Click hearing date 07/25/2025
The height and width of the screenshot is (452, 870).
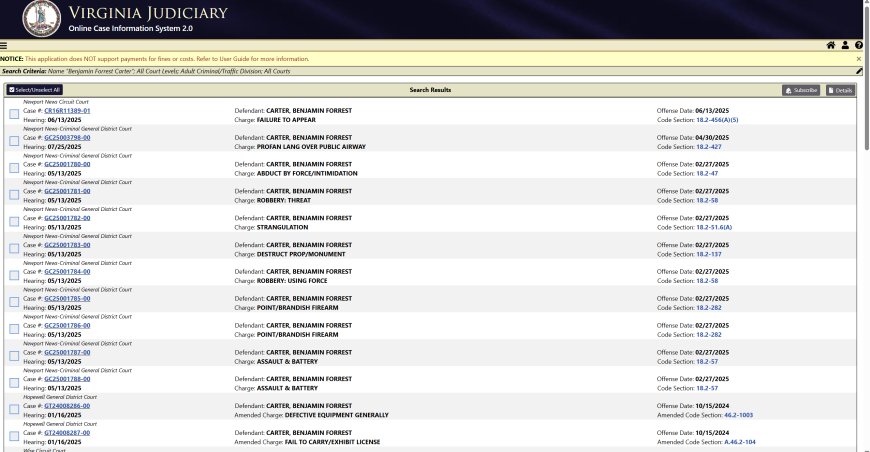coord(64,147)
